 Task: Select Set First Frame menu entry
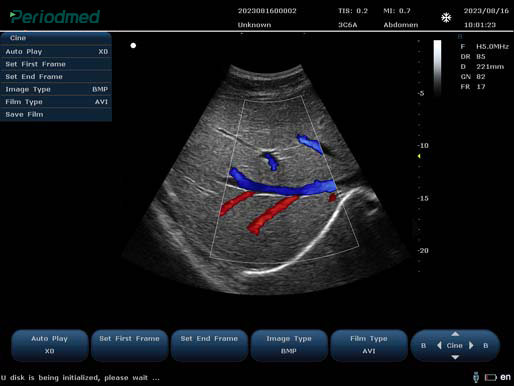[56, 64]
